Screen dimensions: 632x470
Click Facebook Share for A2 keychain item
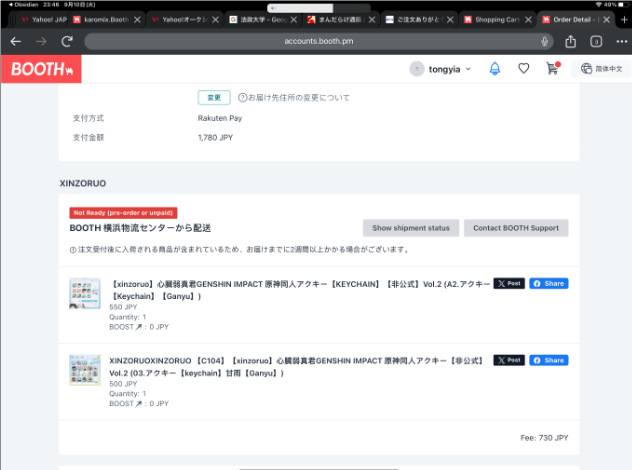click(x=549, y=284)
